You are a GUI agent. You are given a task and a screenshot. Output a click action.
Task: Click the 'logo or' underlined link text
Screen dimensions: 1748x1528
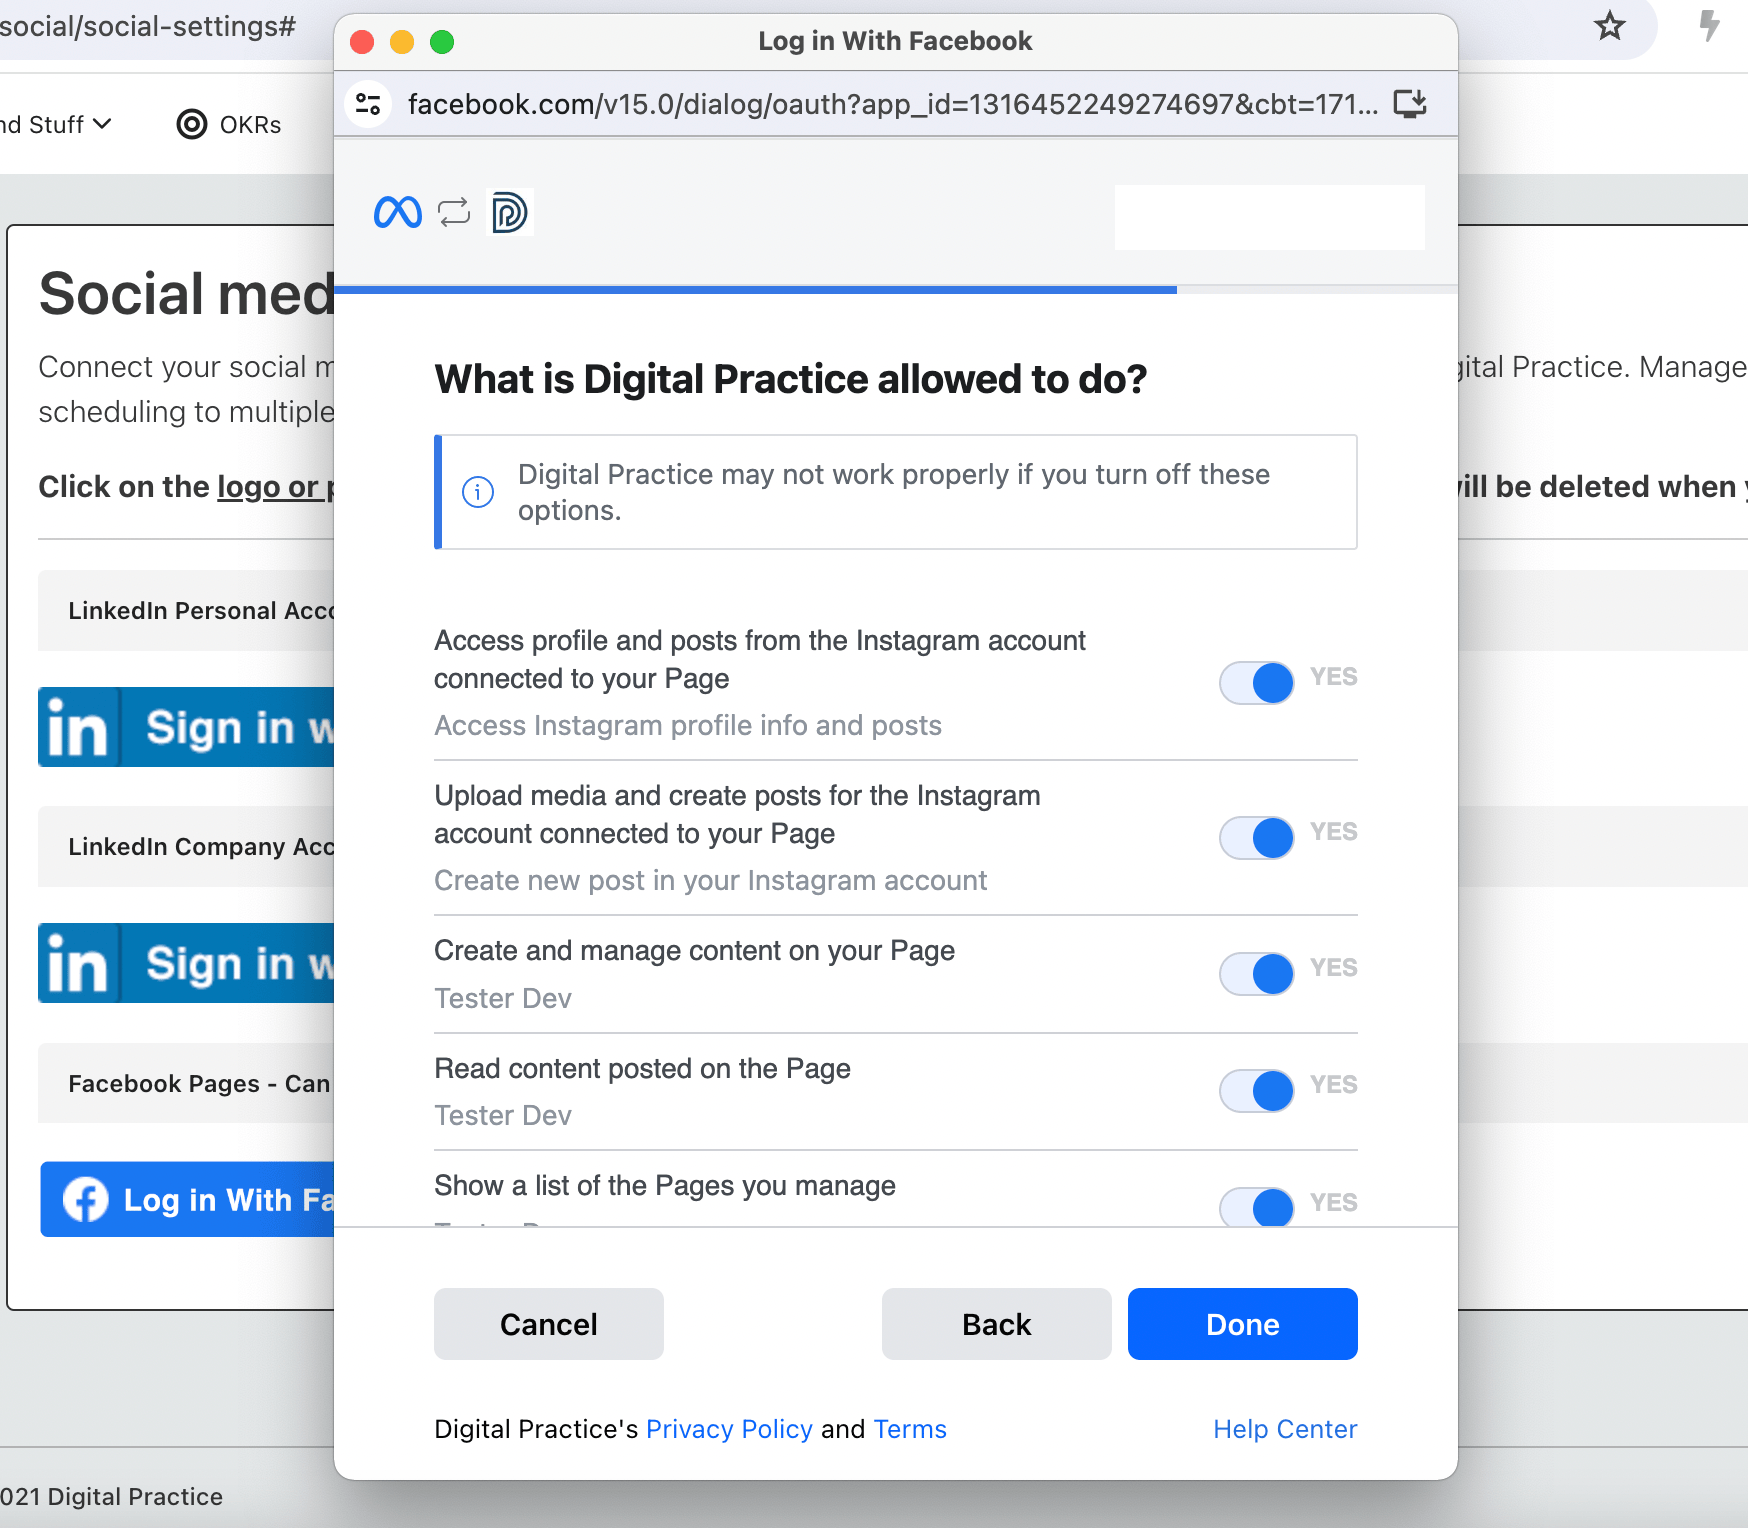[x=268, y=487]
